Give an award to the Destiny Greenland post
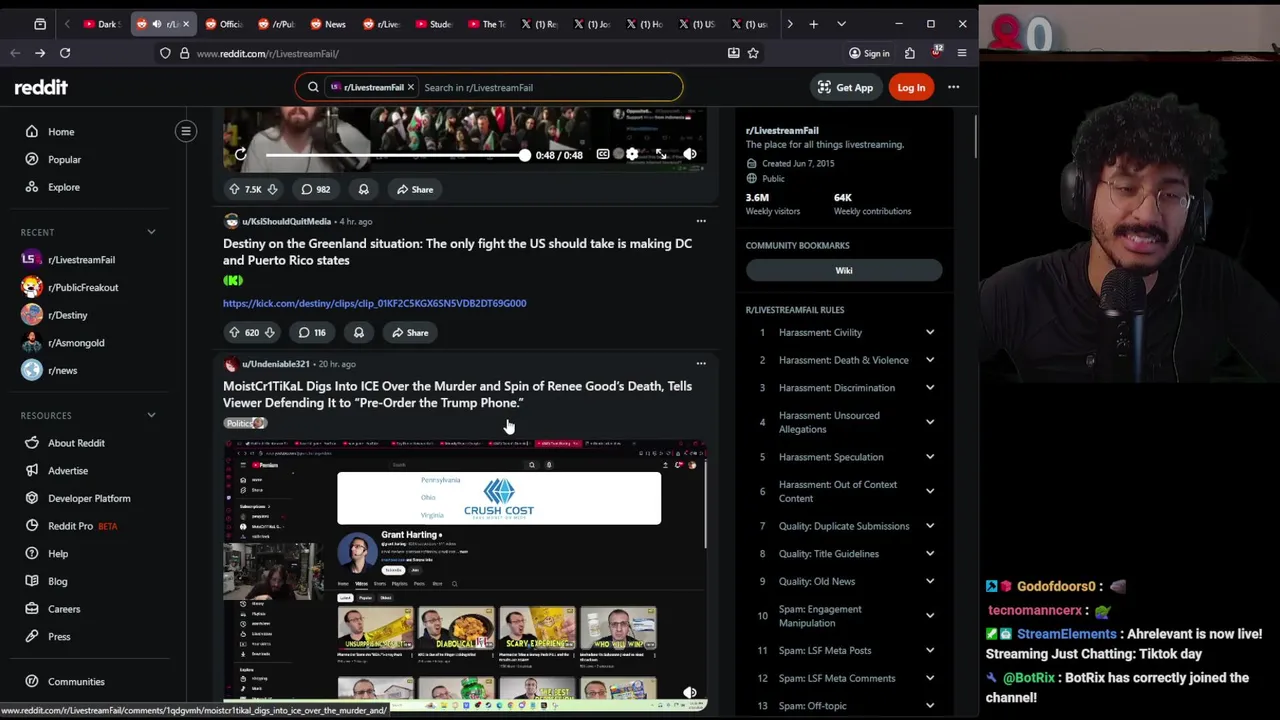 click(359, 332)
